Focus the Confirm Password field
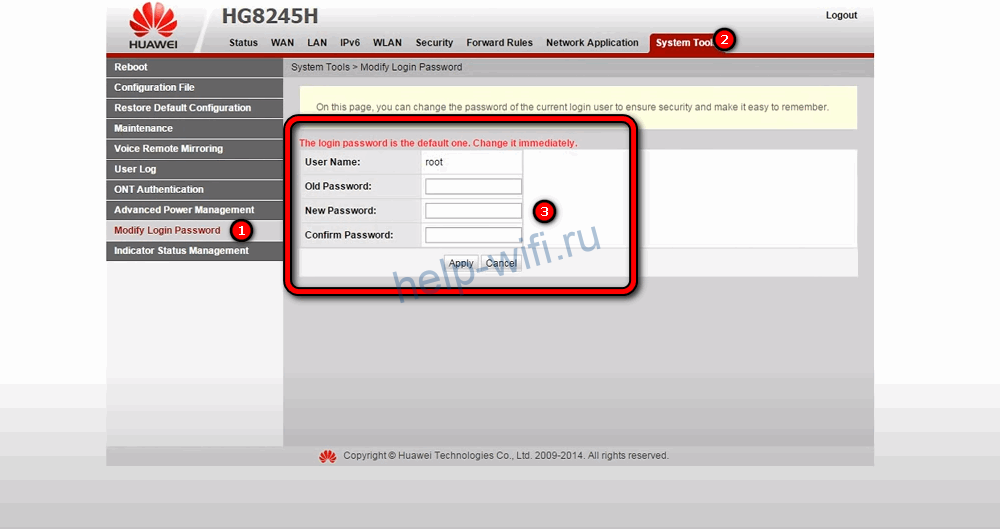Viewport: 1000px width, 529px height. coord(473,235)
